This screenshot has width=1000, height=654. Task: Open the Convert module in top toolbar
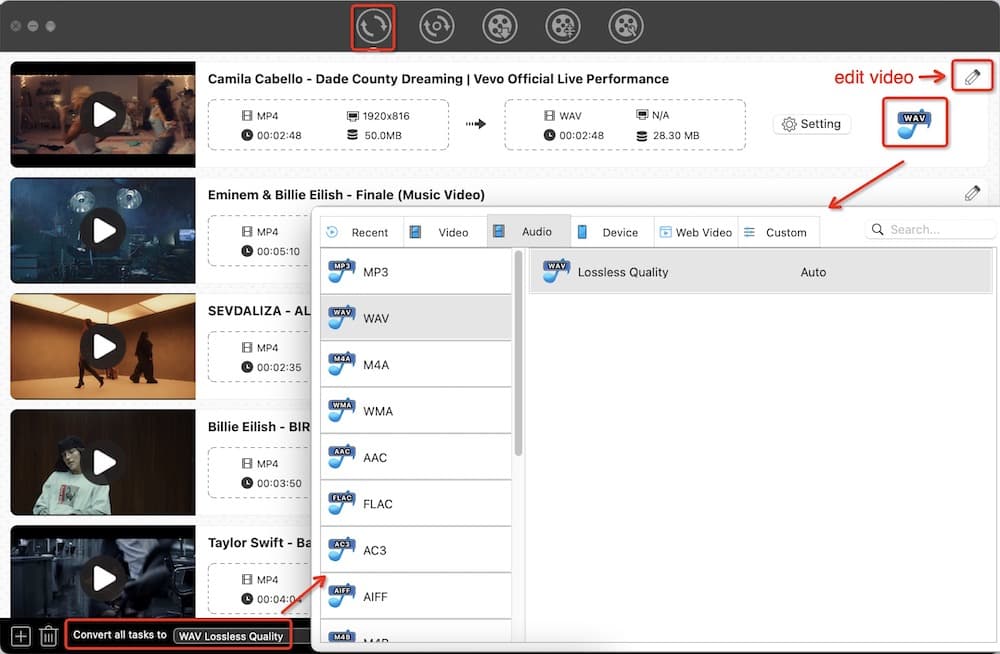[373, 26]
